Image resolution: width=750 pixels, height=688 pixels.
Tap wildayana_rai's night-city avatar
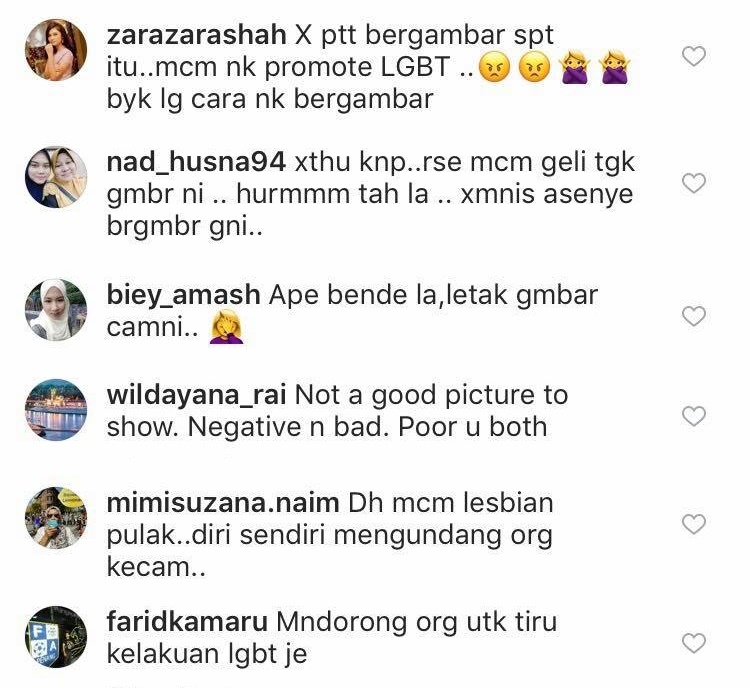(56, 410)
